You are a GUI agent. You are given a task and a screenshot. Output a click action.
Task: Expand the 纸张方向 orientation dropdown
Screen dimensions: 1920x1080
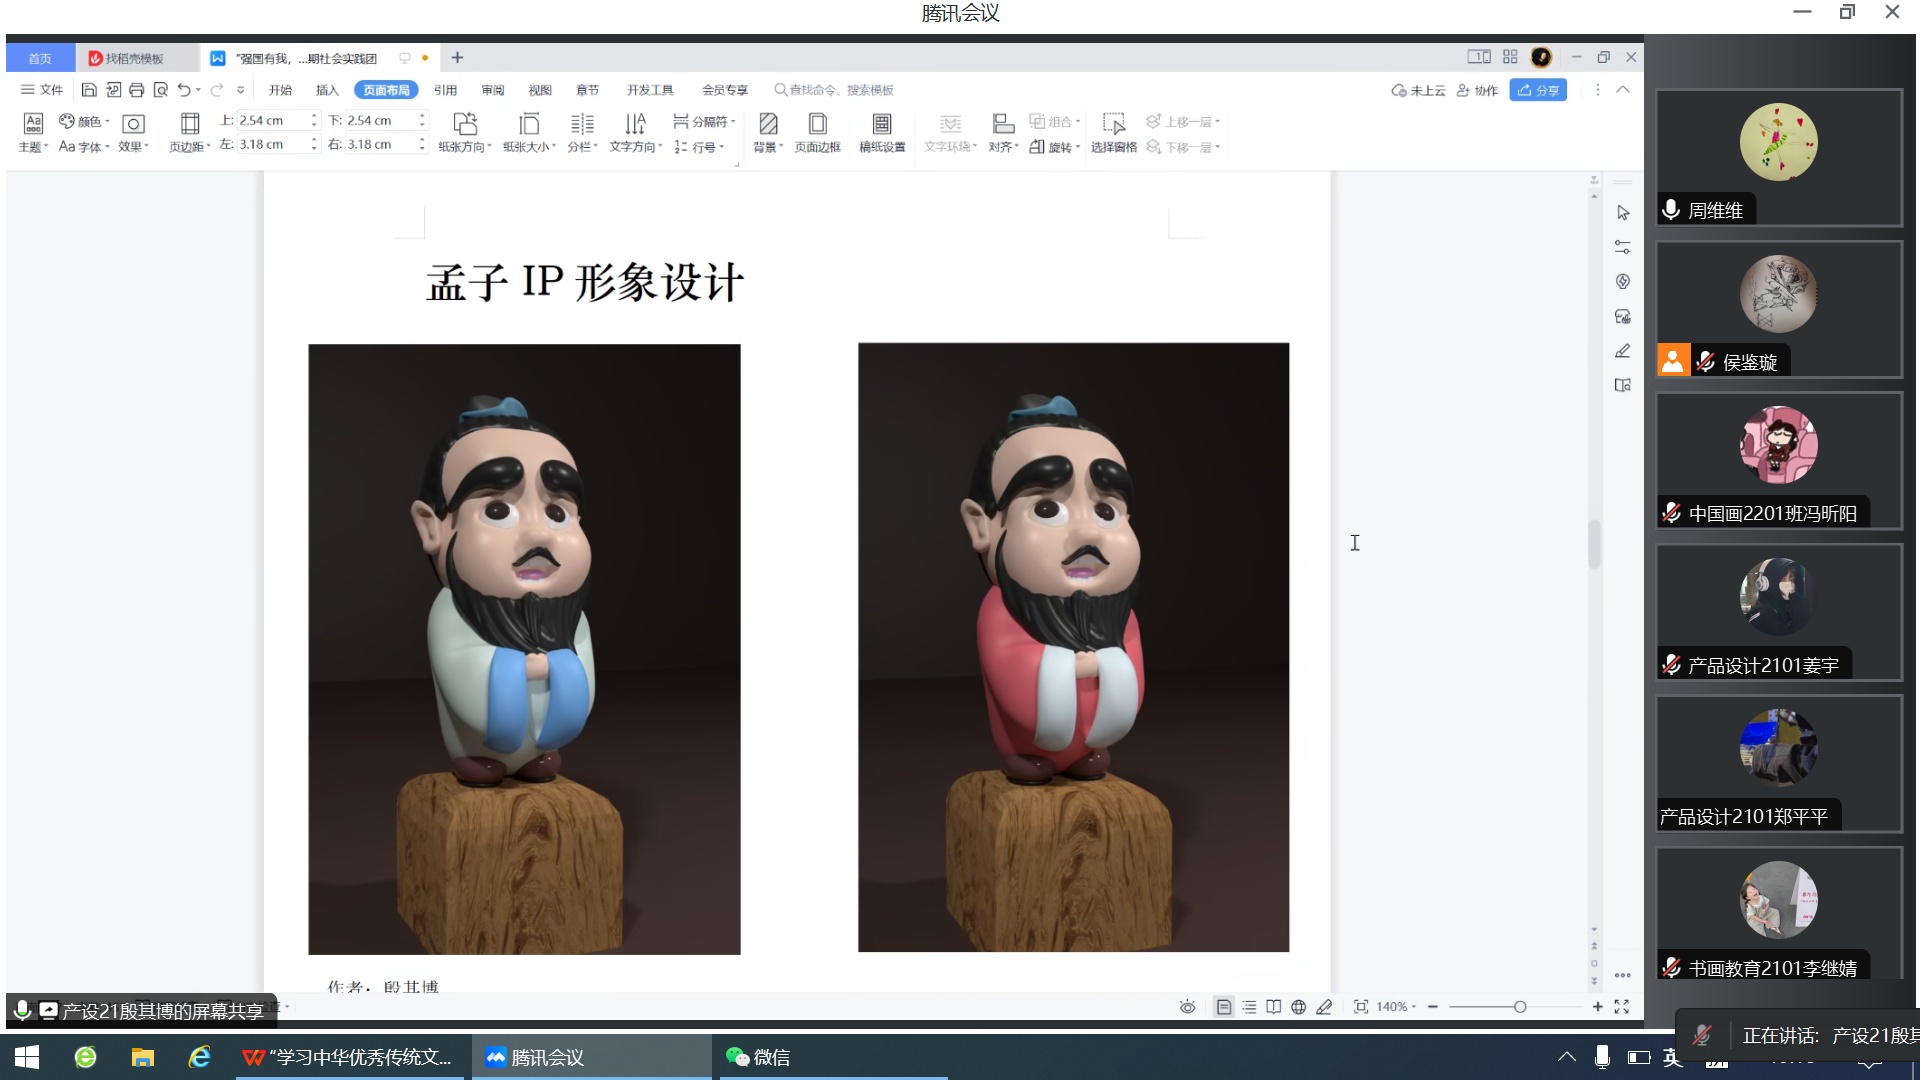click(465, 147)
